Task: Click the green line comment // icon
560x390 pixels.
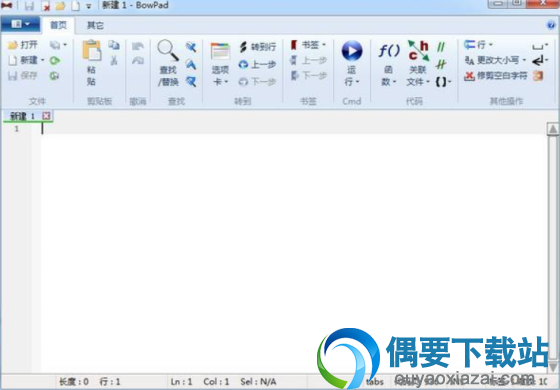Action: [x=441, y=47]
